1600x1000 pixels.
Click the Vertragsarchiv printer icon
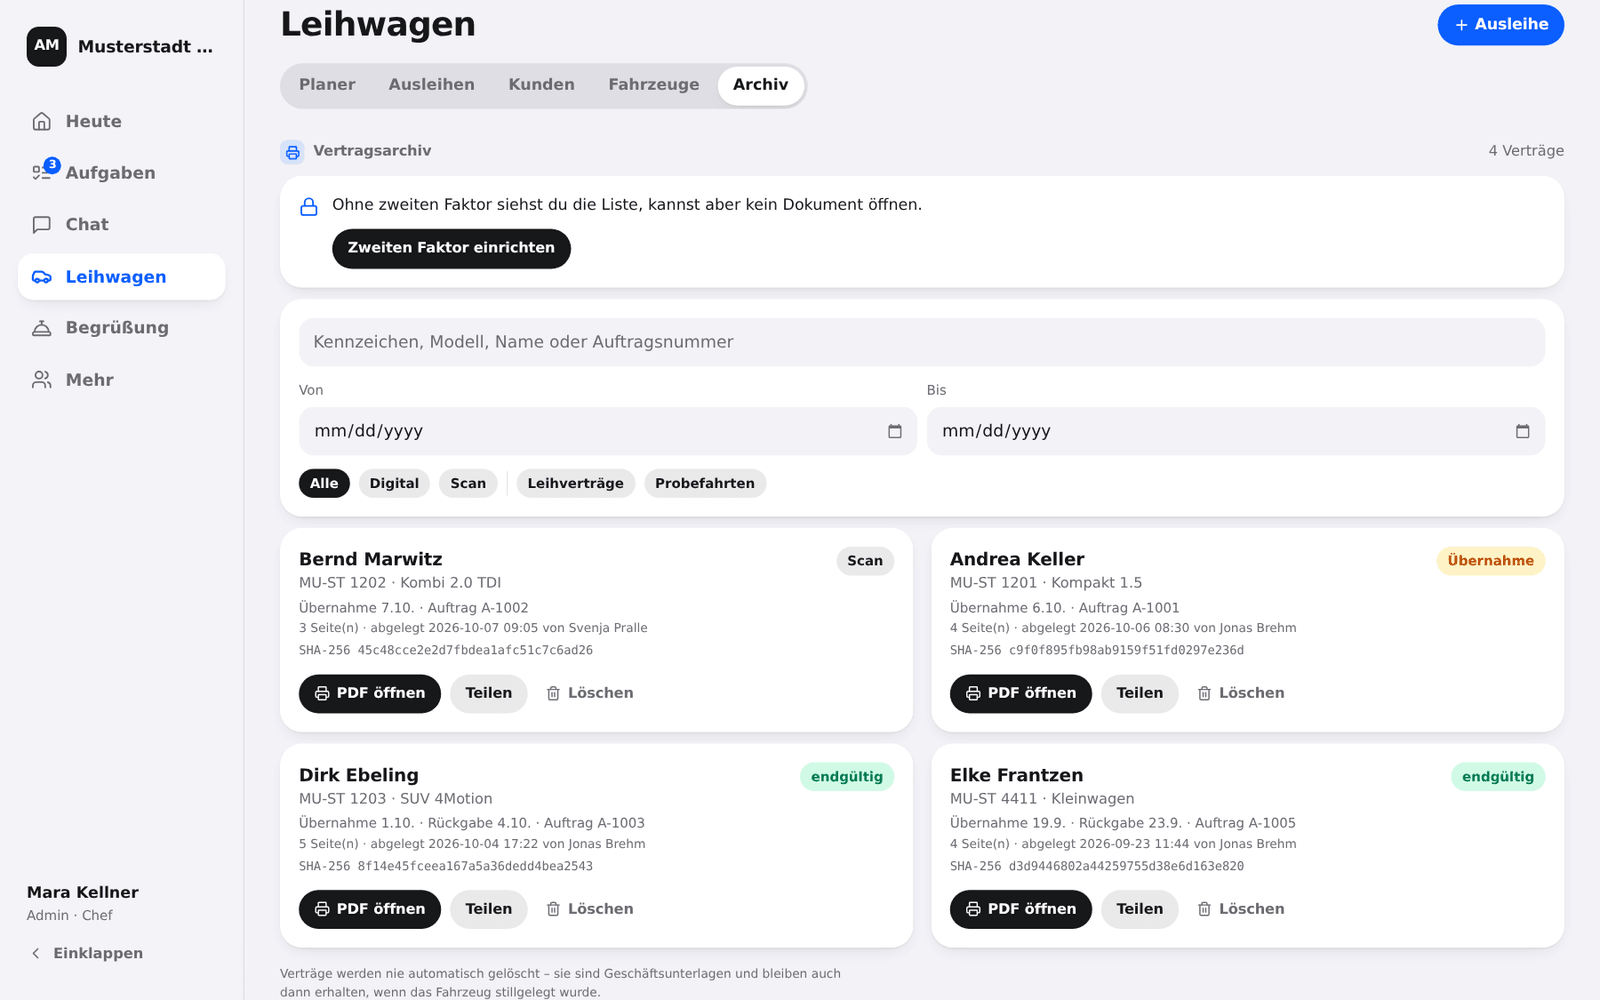[293, 152]
